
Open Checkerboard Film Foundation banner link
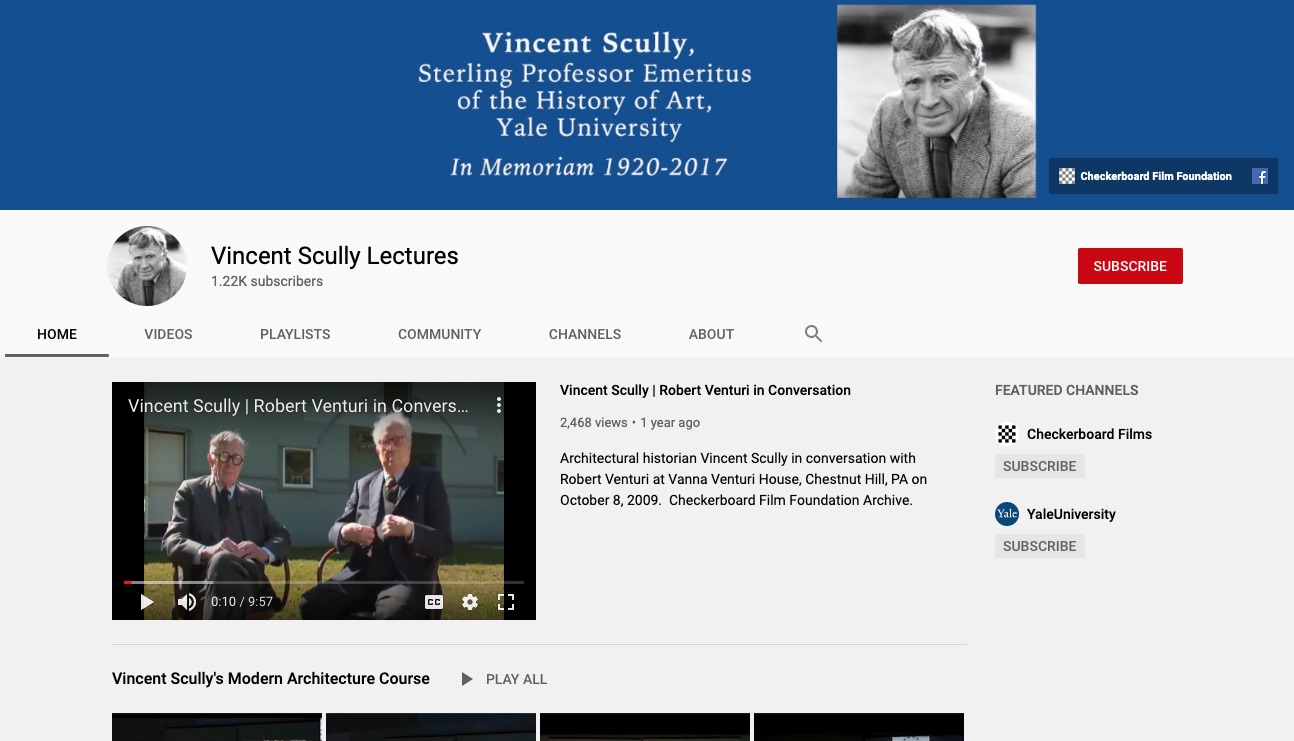[1145, 176]
